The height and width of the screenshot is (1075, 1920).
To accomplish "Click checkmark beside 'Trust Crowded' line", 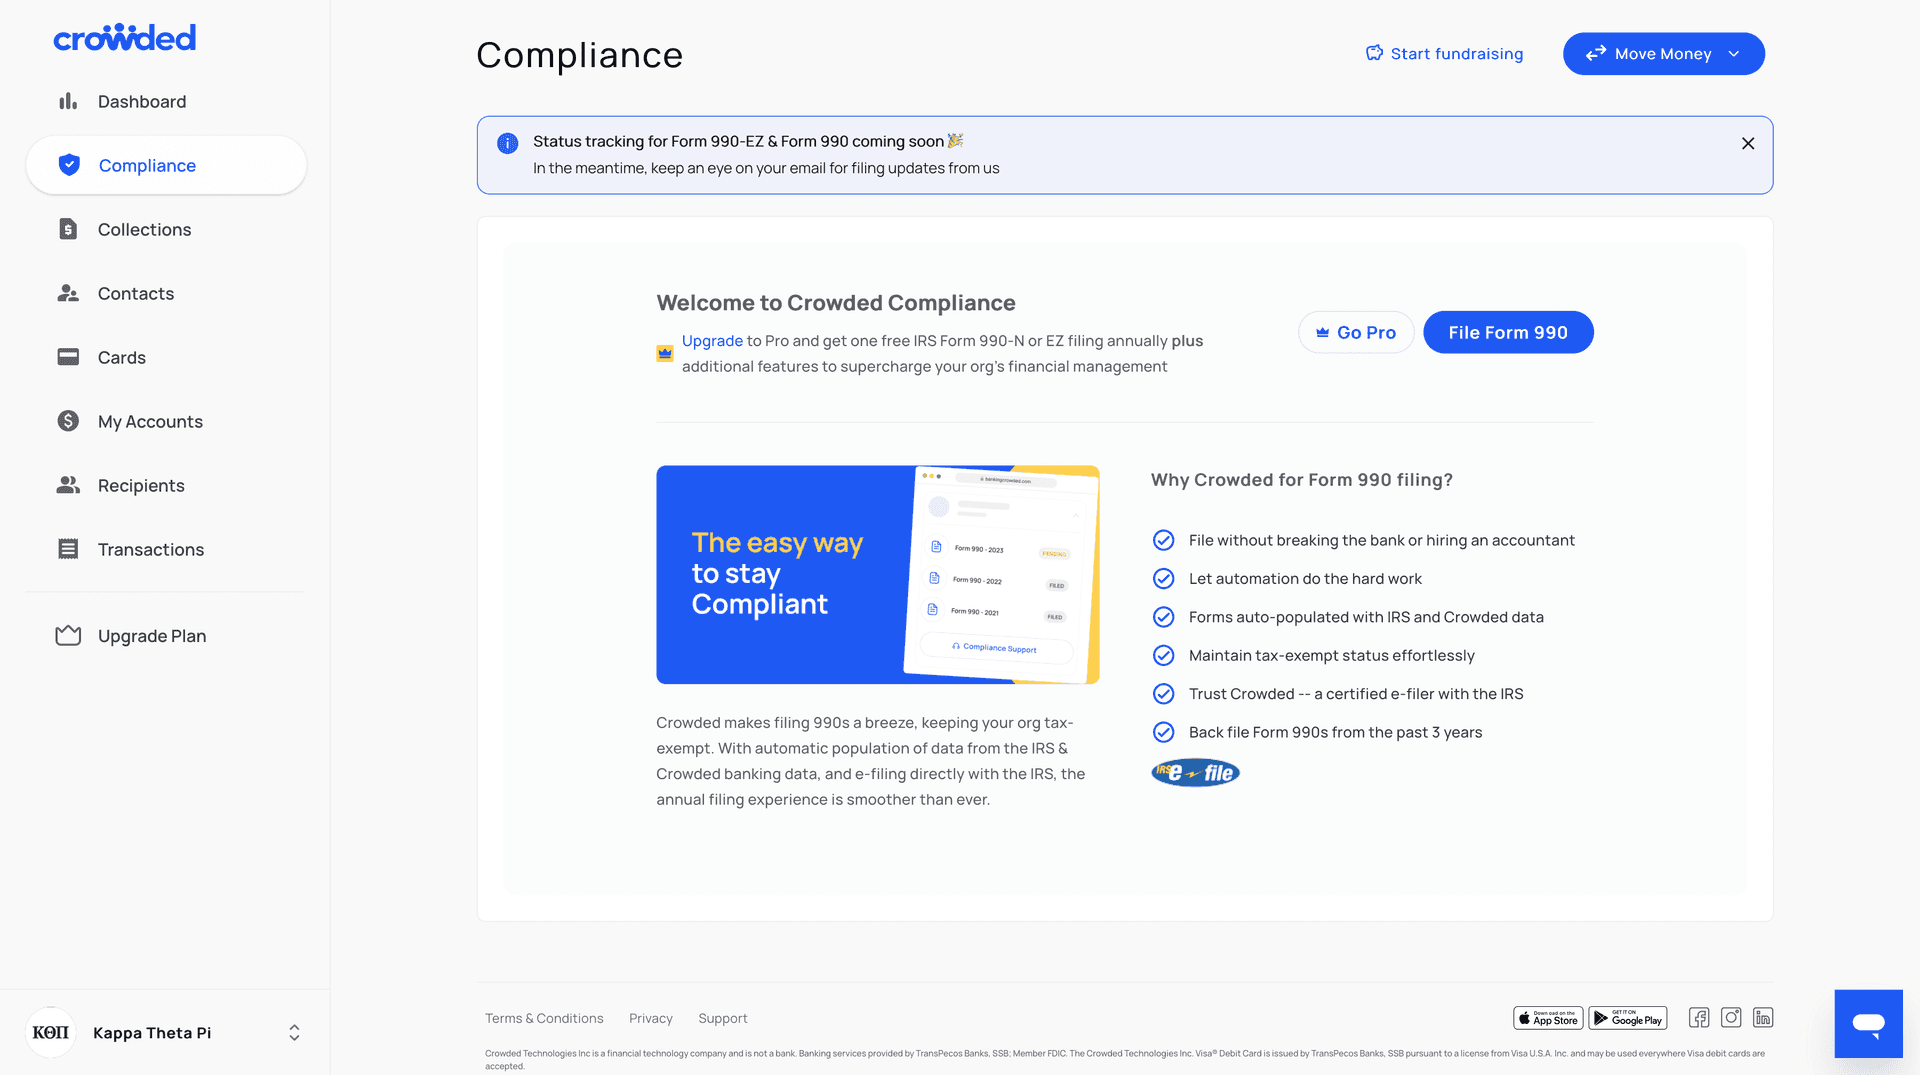I will point(1164,694).
